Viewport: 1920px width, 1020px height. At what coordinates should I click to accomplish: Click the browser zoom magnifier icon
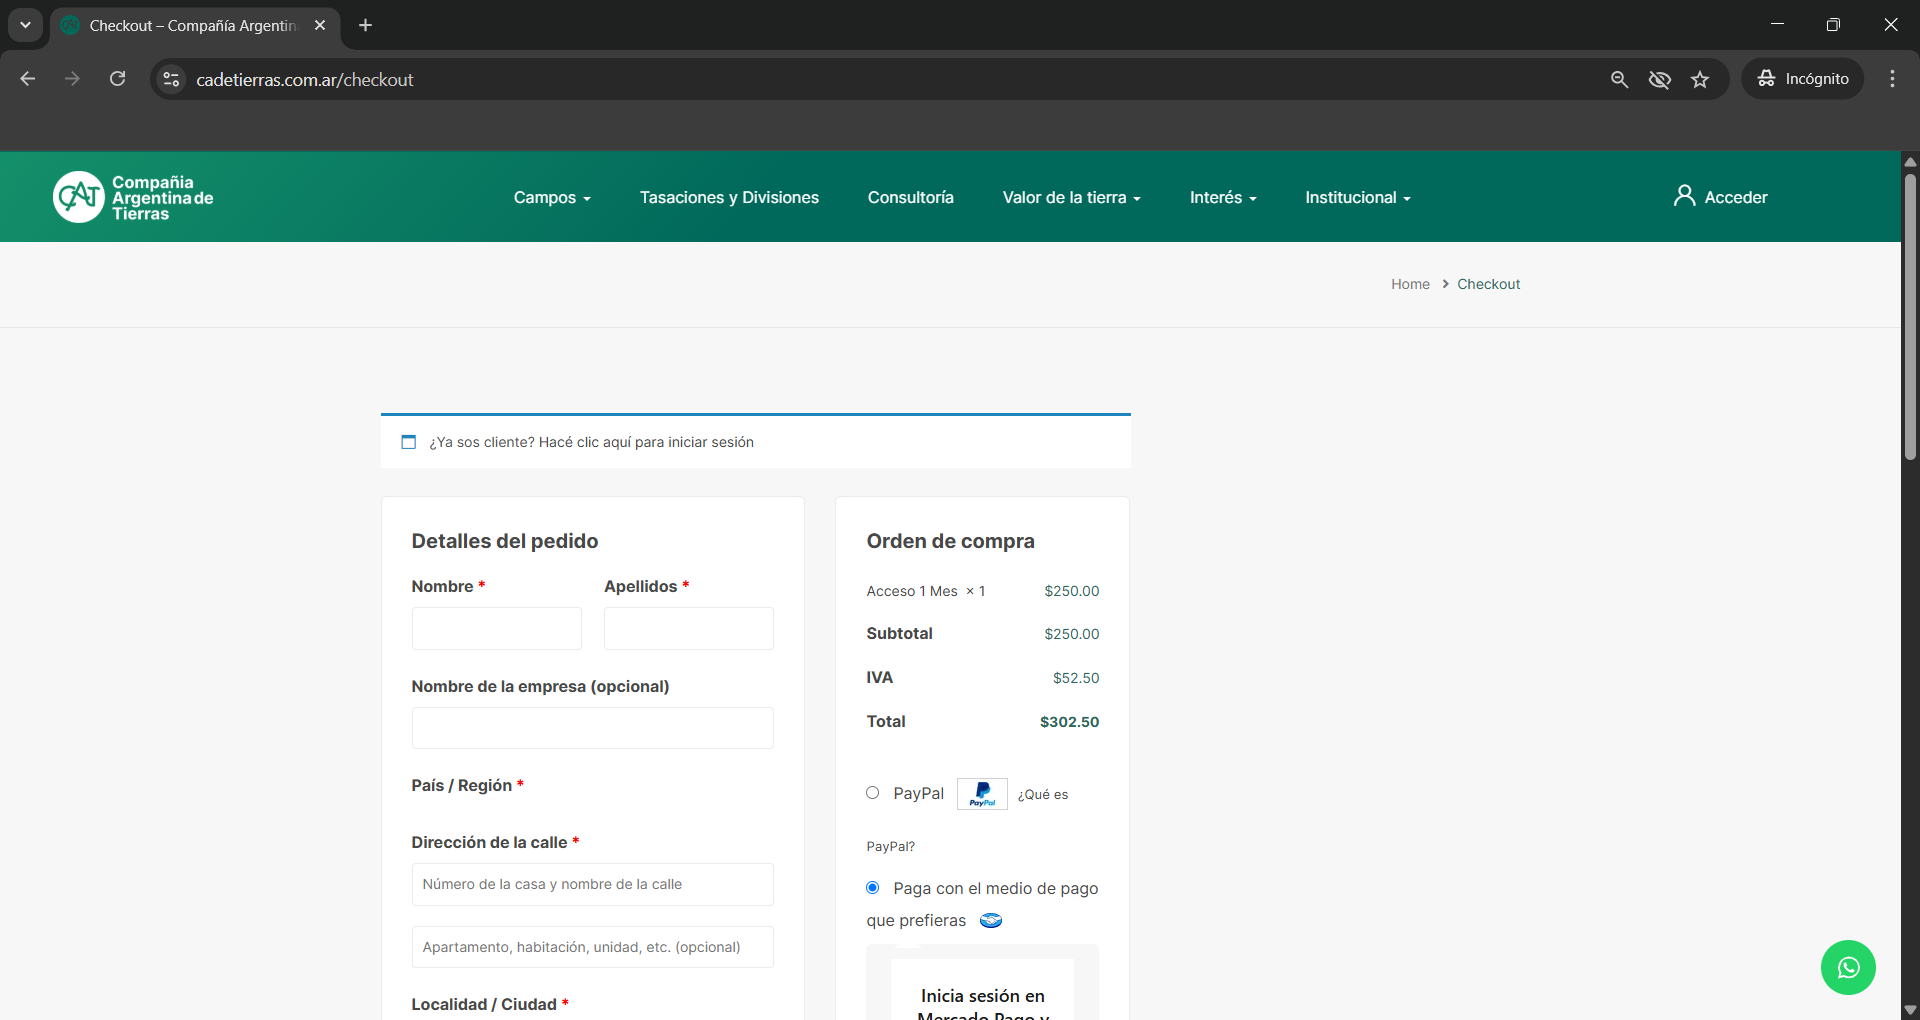coord(1619,80)
